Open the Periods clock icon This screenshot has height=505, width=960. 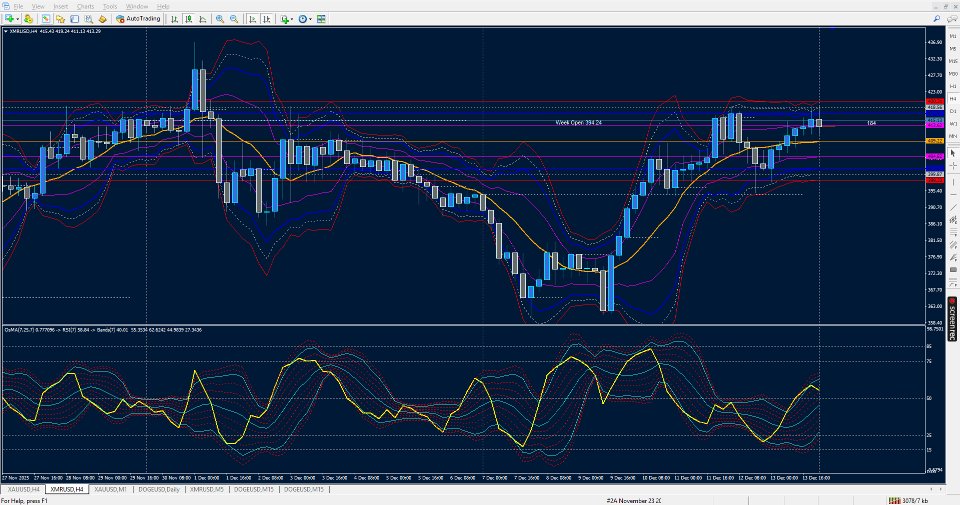(302, 19)
